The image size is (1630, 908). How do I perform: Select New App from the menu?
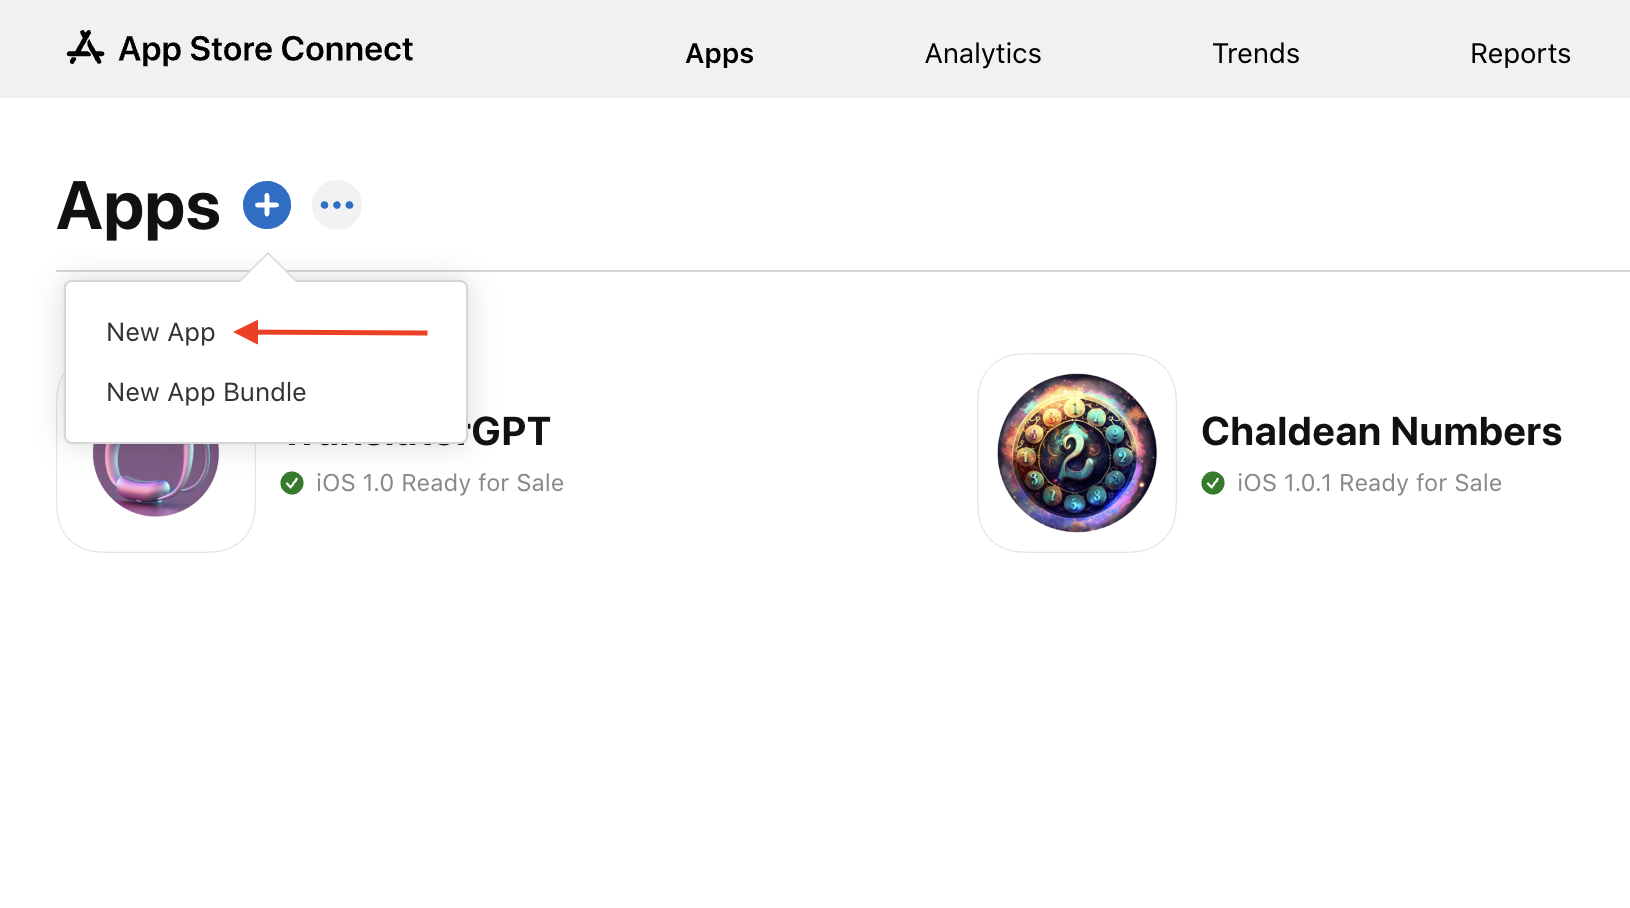coord(161,332)
